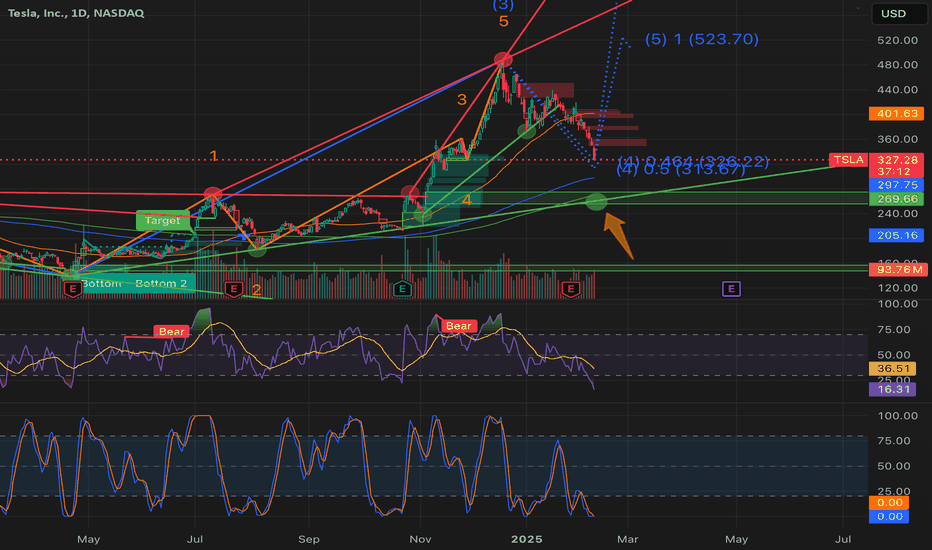
Task: Click the Tesla, Inc. 1D NASDAQ chart title
Action: [75, 13]
